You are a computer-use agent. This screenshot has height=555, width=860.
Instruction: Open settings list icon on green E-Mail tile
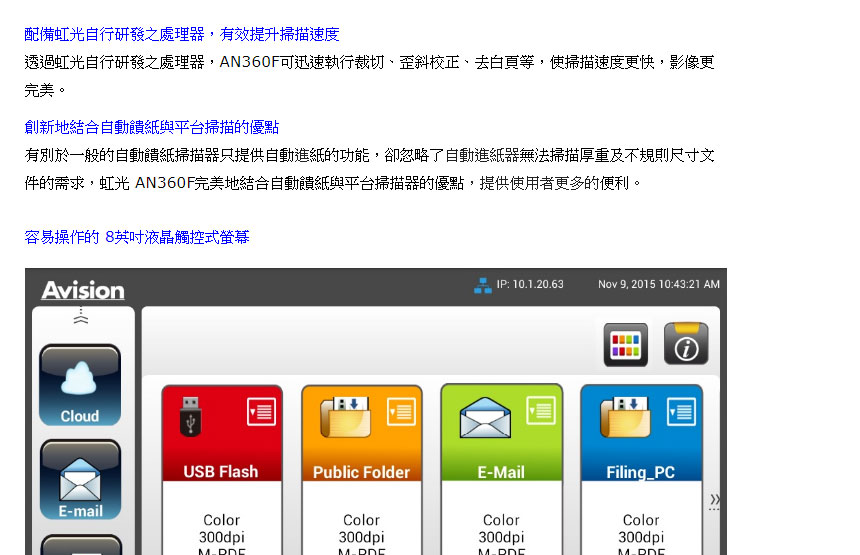pos(541,411)
